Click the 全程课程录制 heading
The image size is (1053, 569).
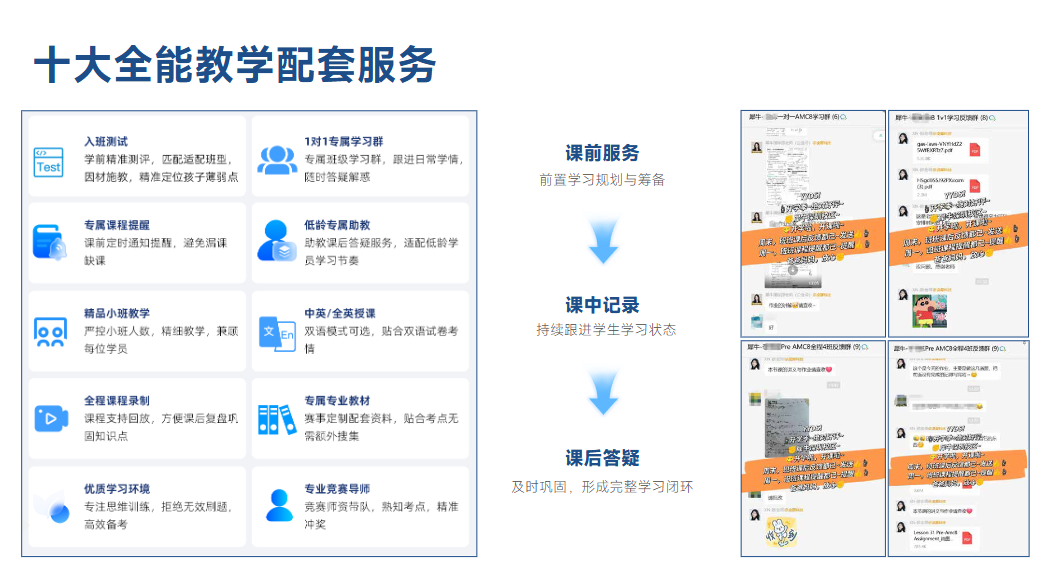116,401
